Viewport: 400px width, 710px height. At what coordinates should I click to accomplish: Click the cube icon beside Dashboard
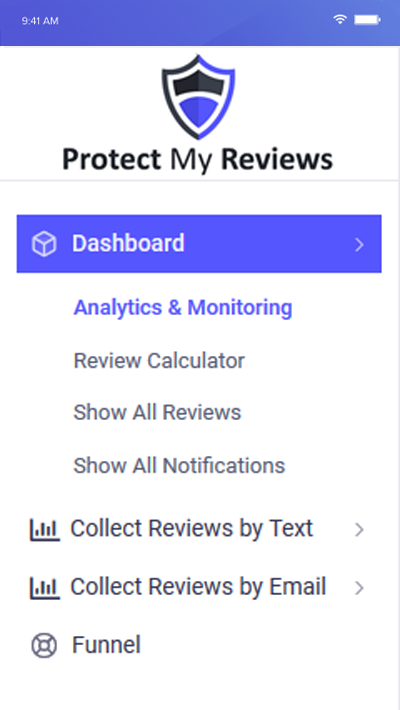[x=44, y=244]
